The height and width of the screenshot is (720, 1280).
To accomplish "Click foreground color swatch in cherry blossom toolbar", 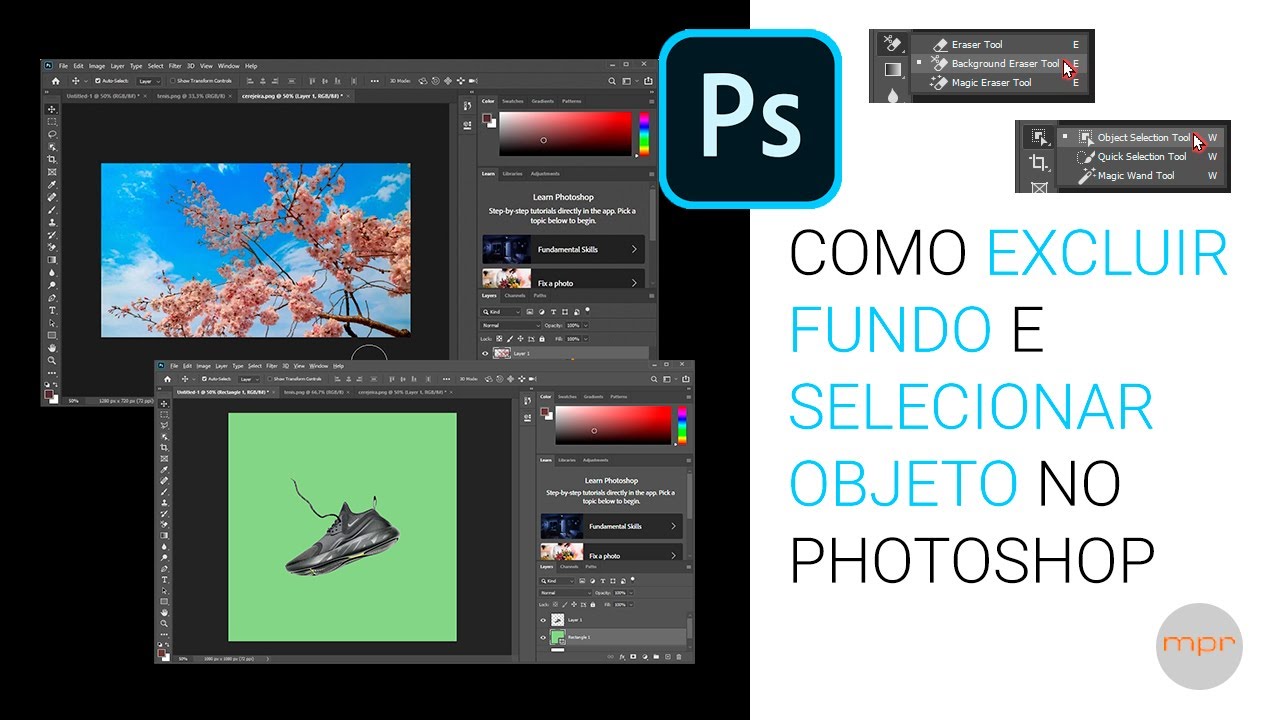I will coord(48,394).
